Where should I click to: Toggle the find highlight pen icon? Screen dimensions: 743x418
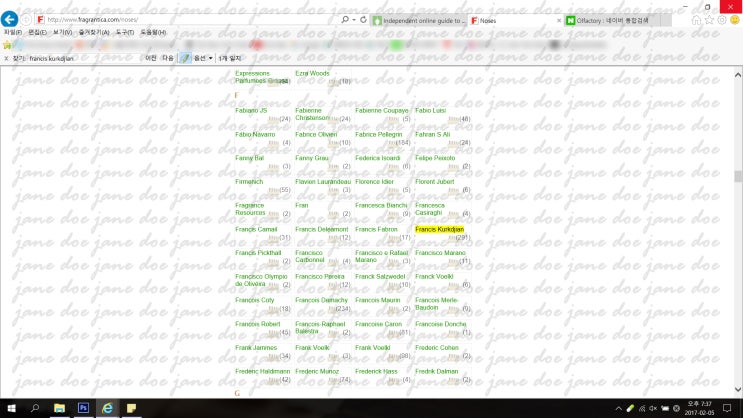point(185,58)
